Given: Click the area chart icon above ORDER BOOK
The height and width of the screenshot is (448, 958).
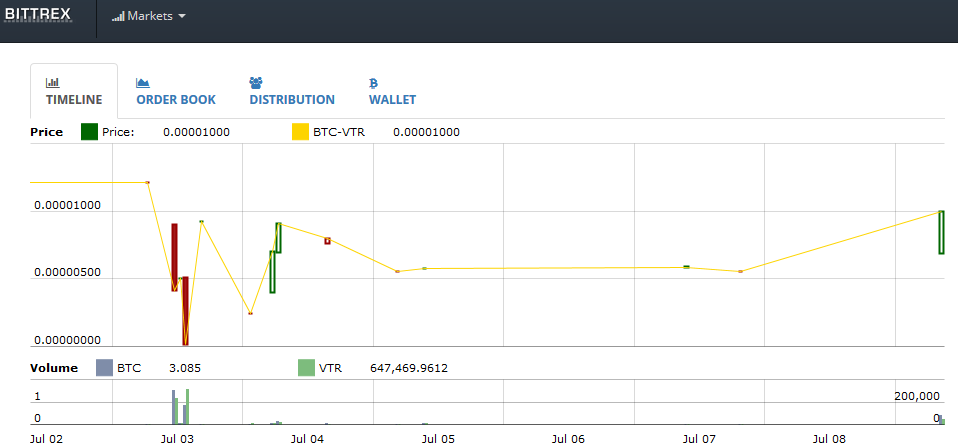Looking at the screenshot, I should pos(143,83).
